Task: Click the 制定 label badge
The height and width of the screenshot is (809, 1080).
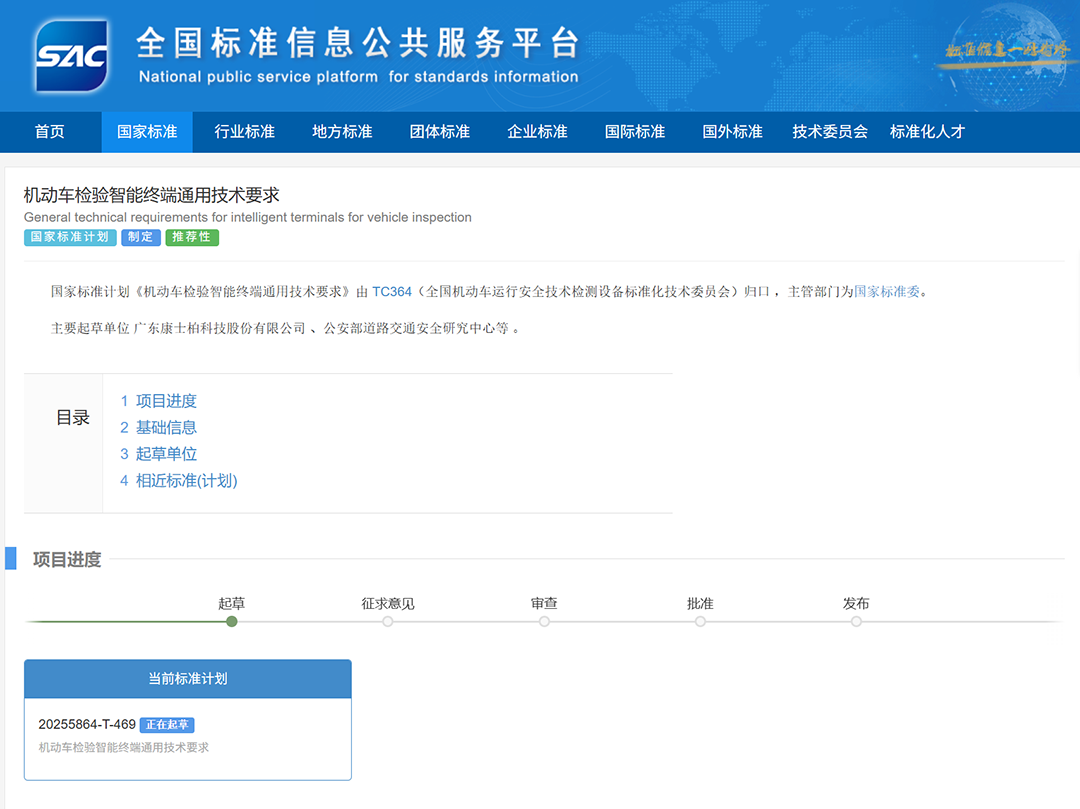Action: (x=140, y=237)
